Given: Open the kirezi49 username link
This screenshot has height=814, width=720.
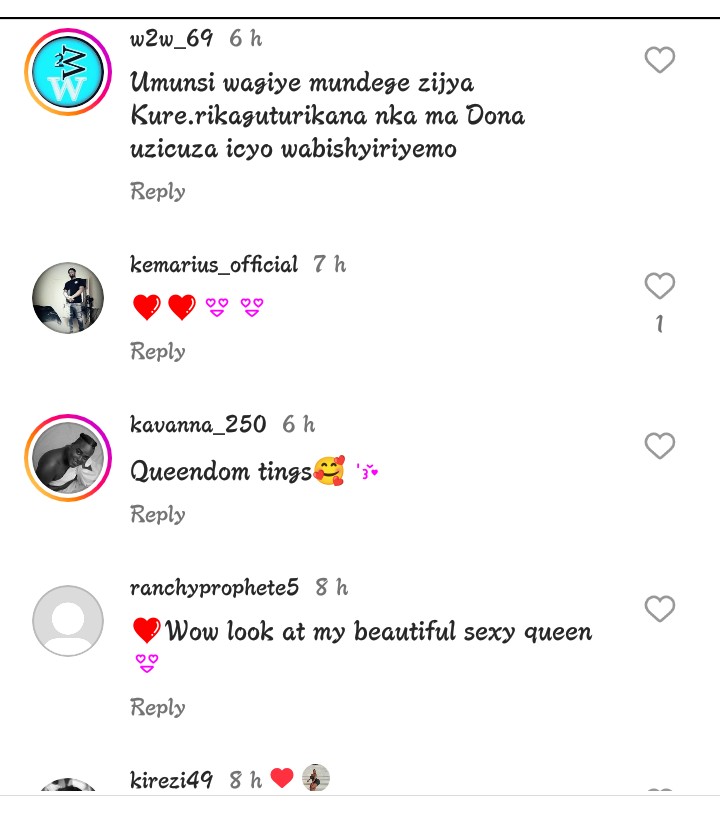Looking at the screenshot, I should point(171,780).
